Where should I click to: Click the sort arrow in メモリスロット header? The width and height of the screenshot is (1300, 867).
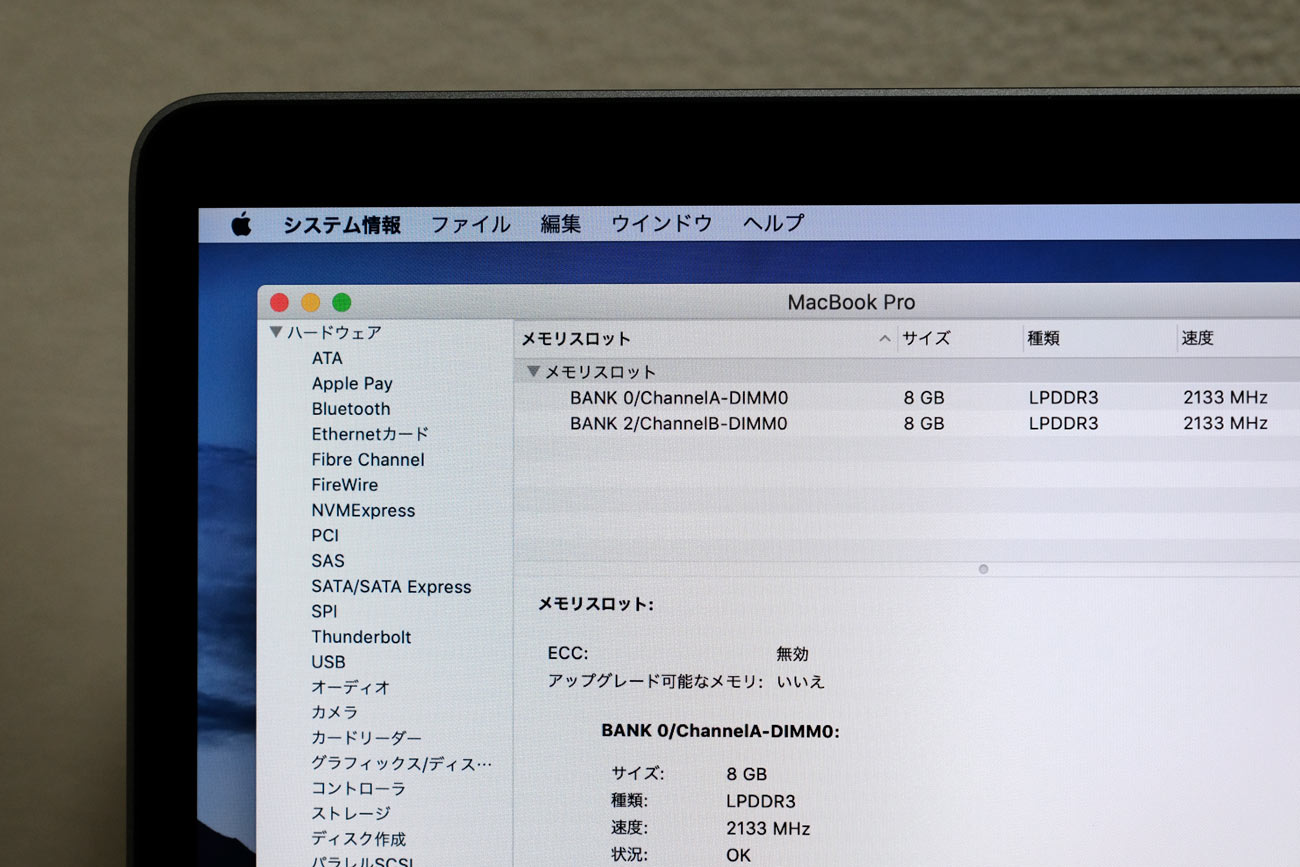click(884, 339)
